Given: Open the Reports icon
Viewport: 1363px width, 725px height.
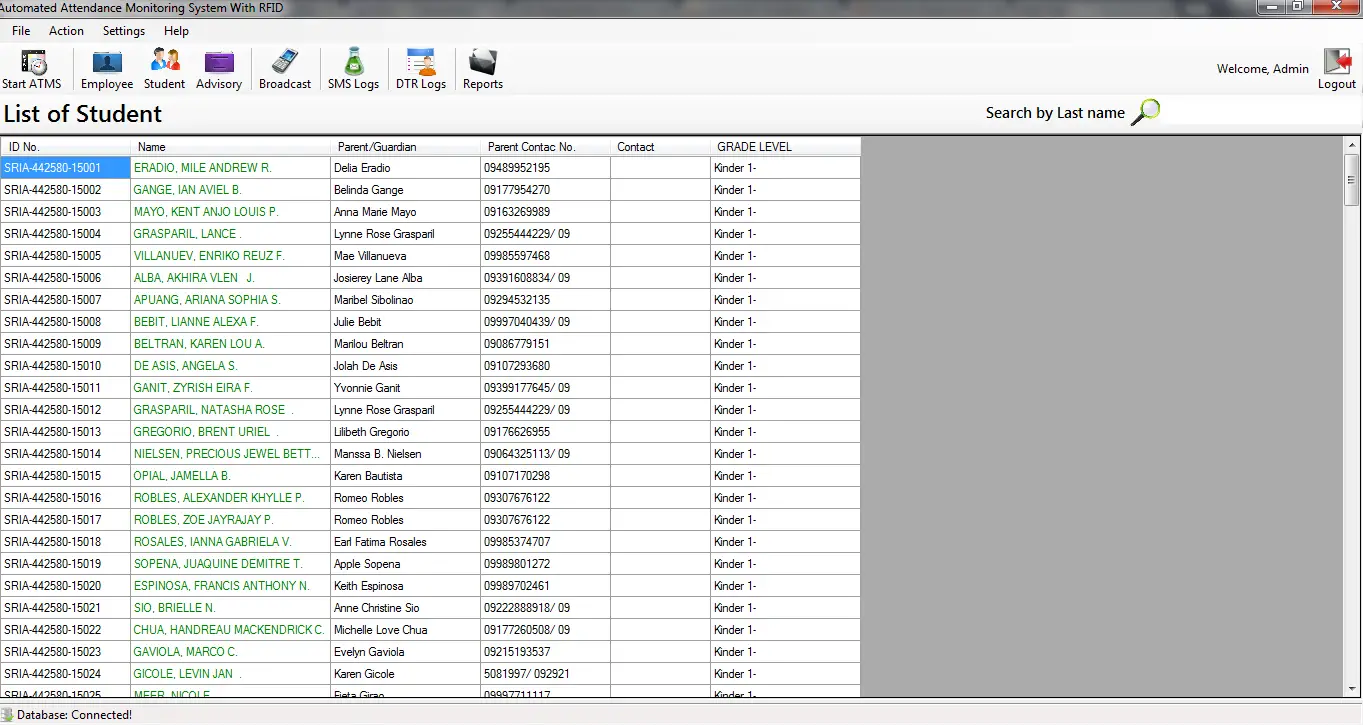Looking at the screenshot, I should 482,66.
